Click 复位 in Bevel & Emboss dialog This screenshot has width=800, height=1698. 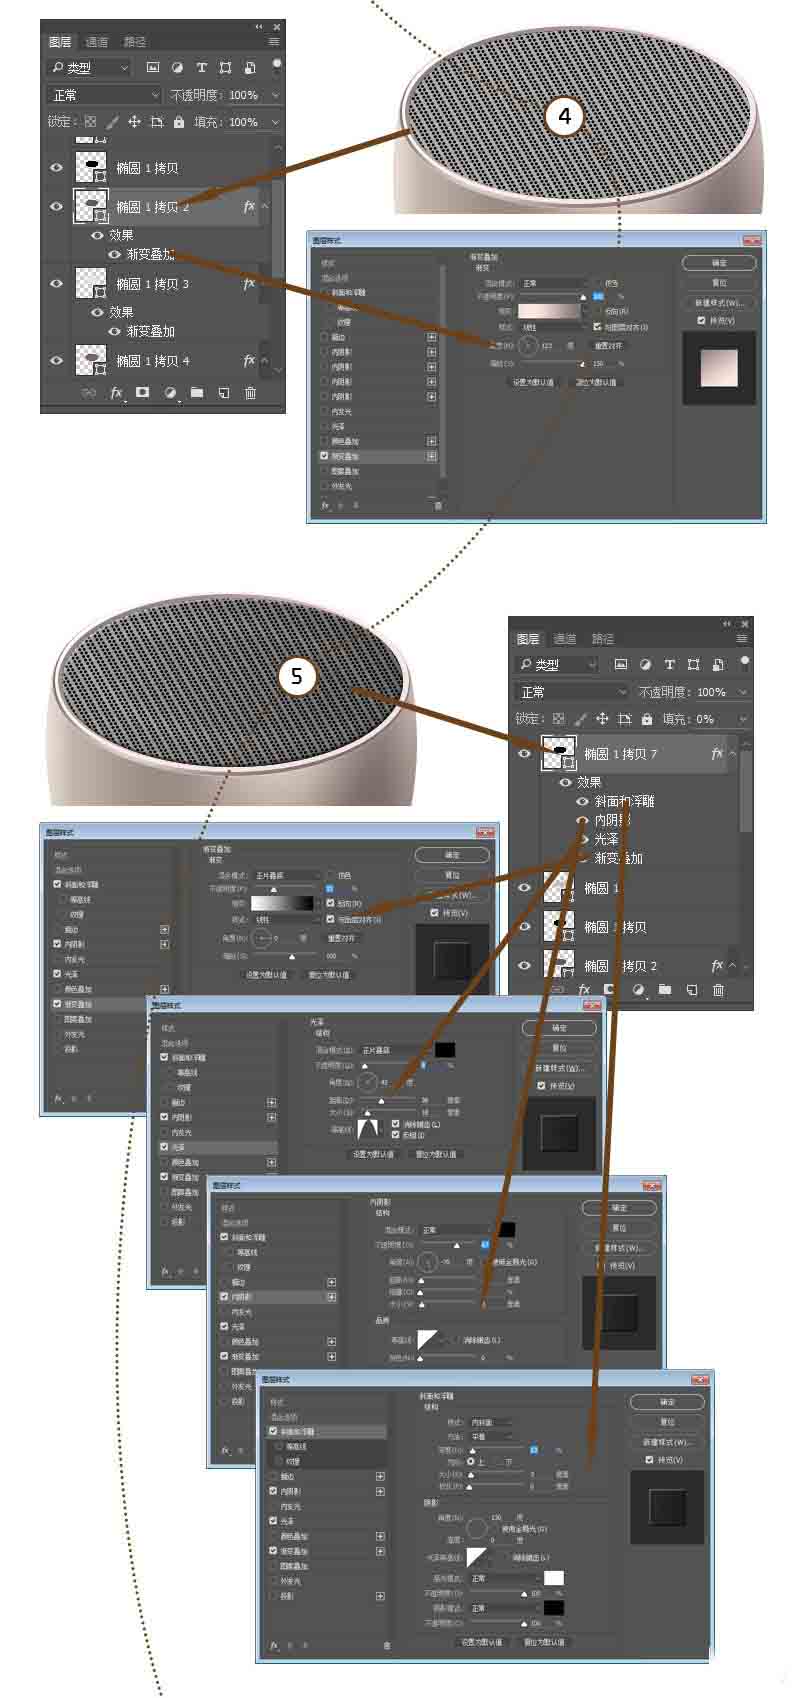[667, 1422]
